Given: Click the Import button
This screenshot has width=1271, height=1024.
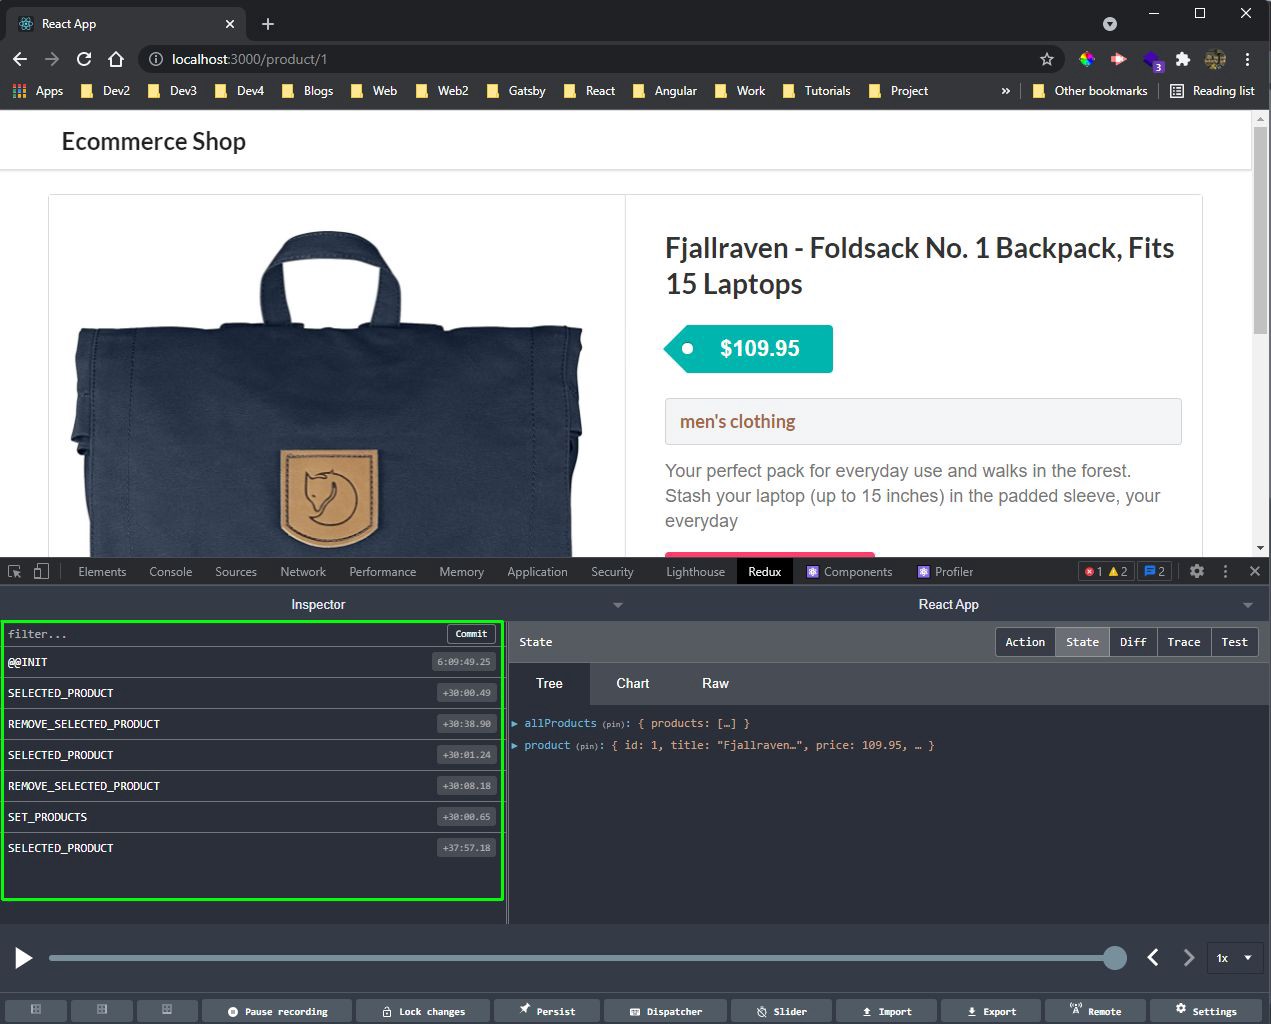Looking at the screenshot, I should (886, 1011).
